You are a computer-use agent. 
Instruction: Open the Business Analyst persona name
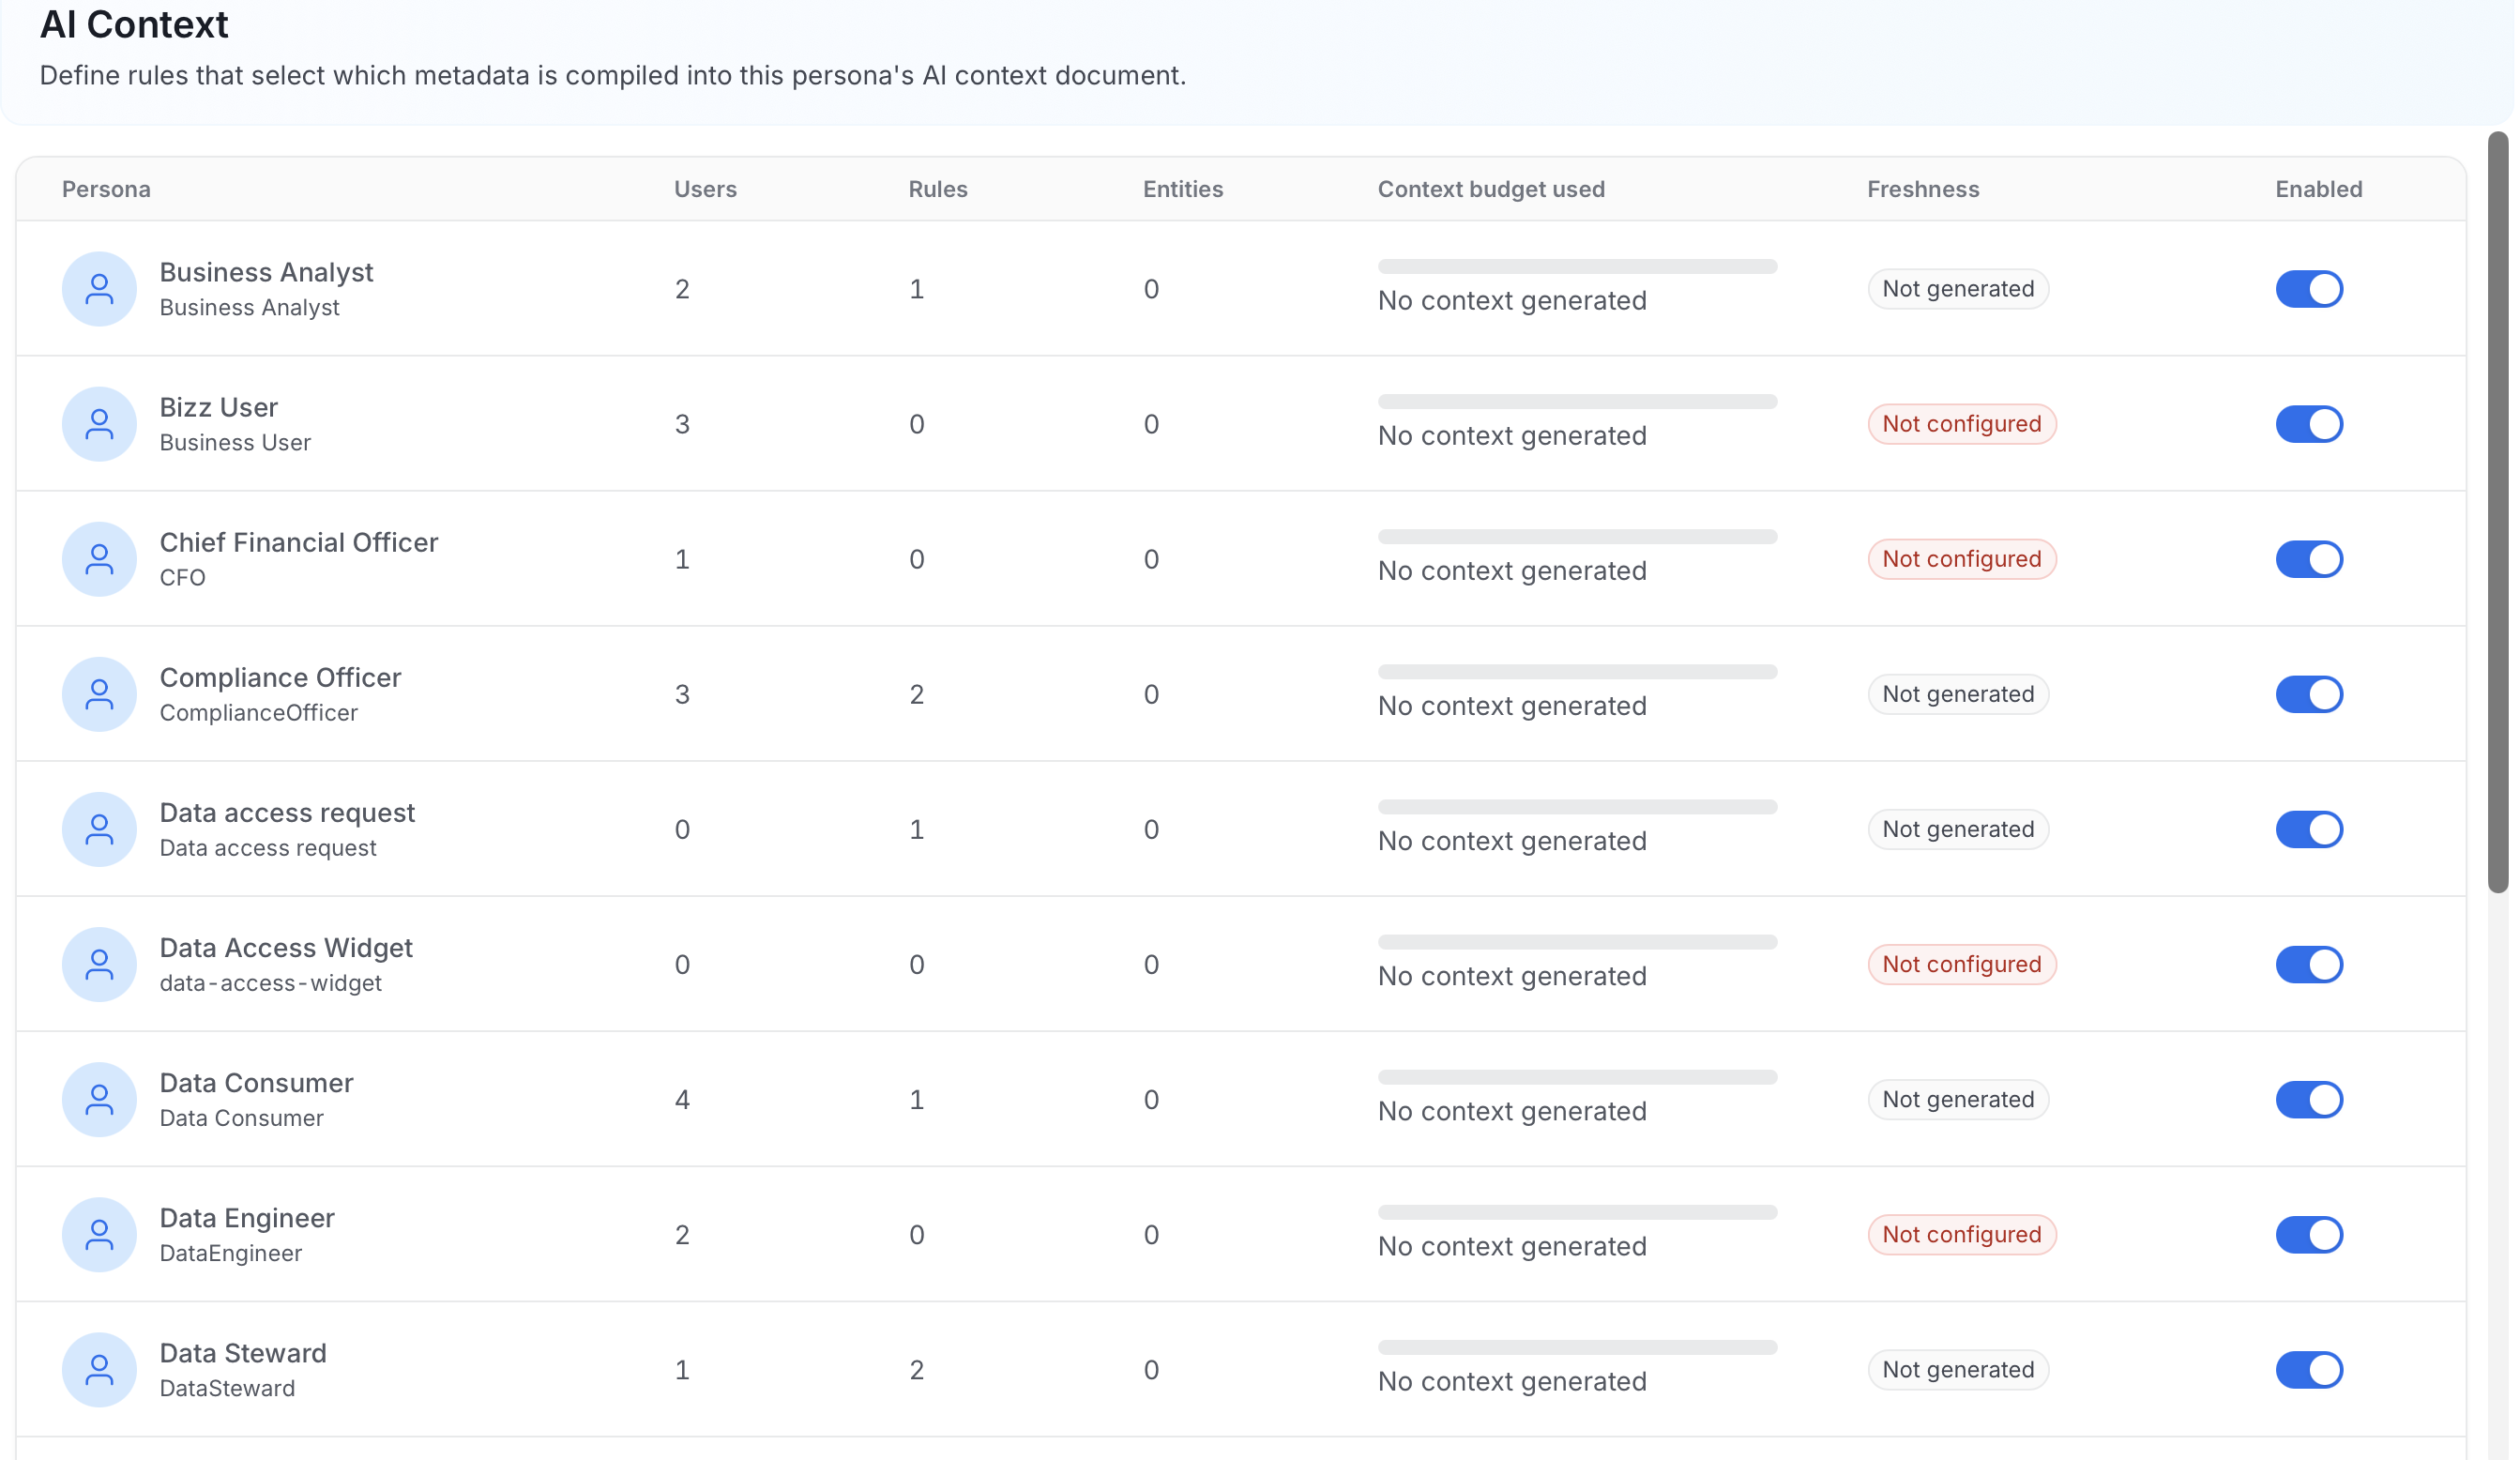click(x=266, y=272)
